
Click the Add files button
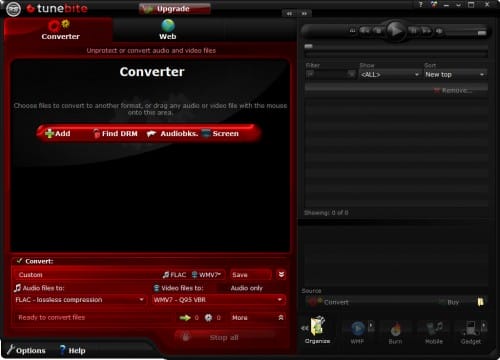(x=58, y=134)
